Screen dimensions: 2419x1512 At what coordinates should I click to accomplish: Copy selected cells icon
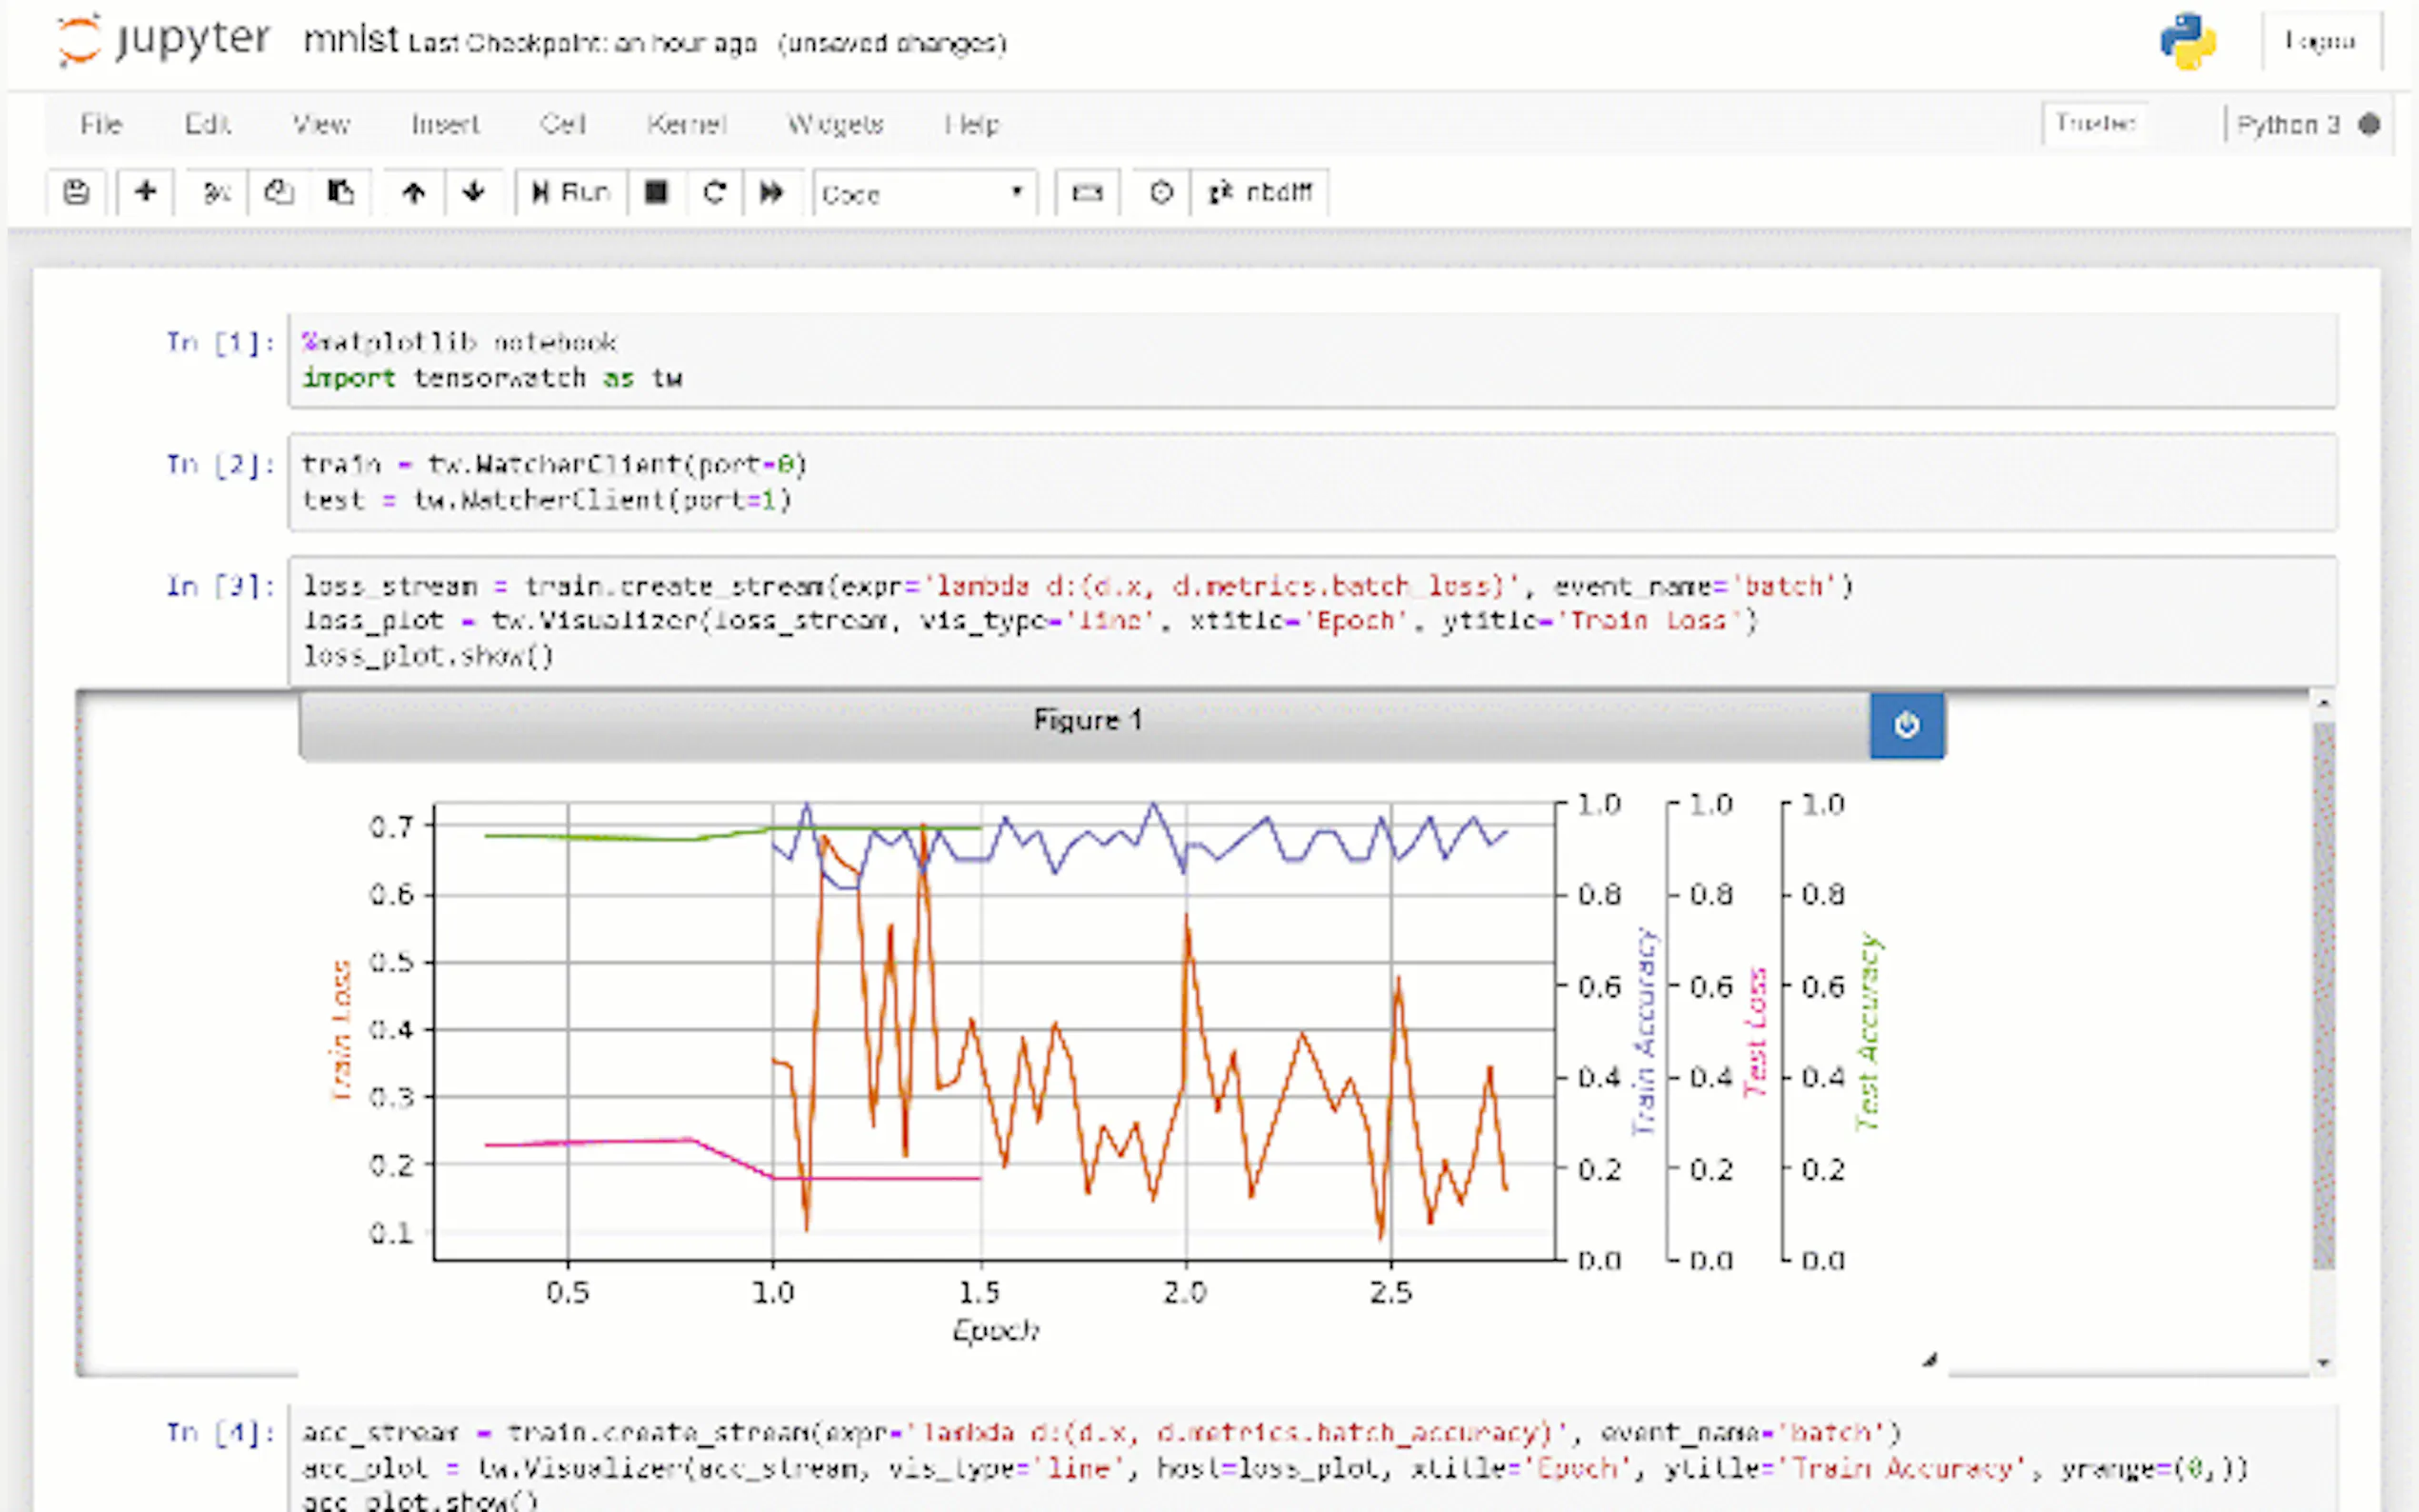click(278, 192)
